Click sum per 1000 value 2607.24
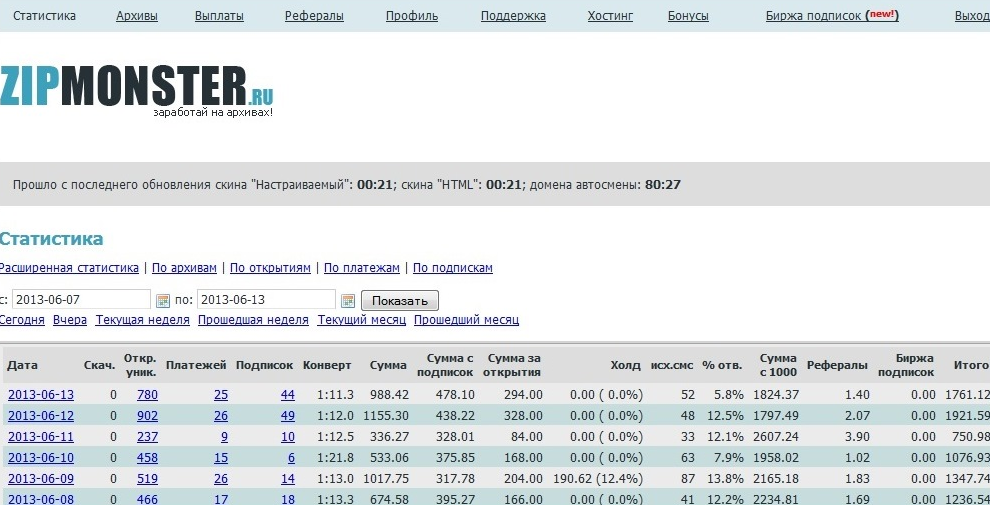The image size is (990, 505). point(776,436)
